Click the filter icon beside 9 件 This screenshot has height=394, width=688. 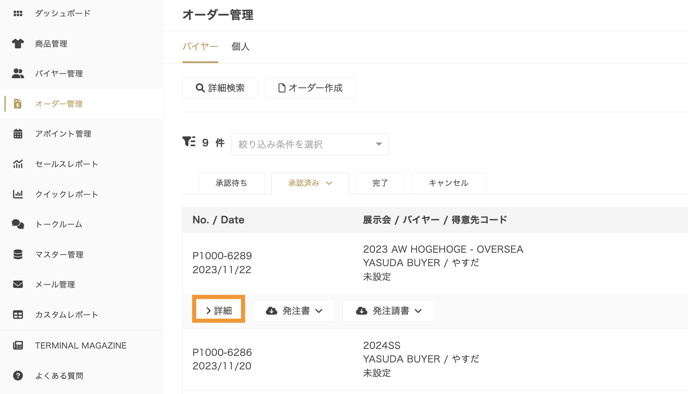189,142
